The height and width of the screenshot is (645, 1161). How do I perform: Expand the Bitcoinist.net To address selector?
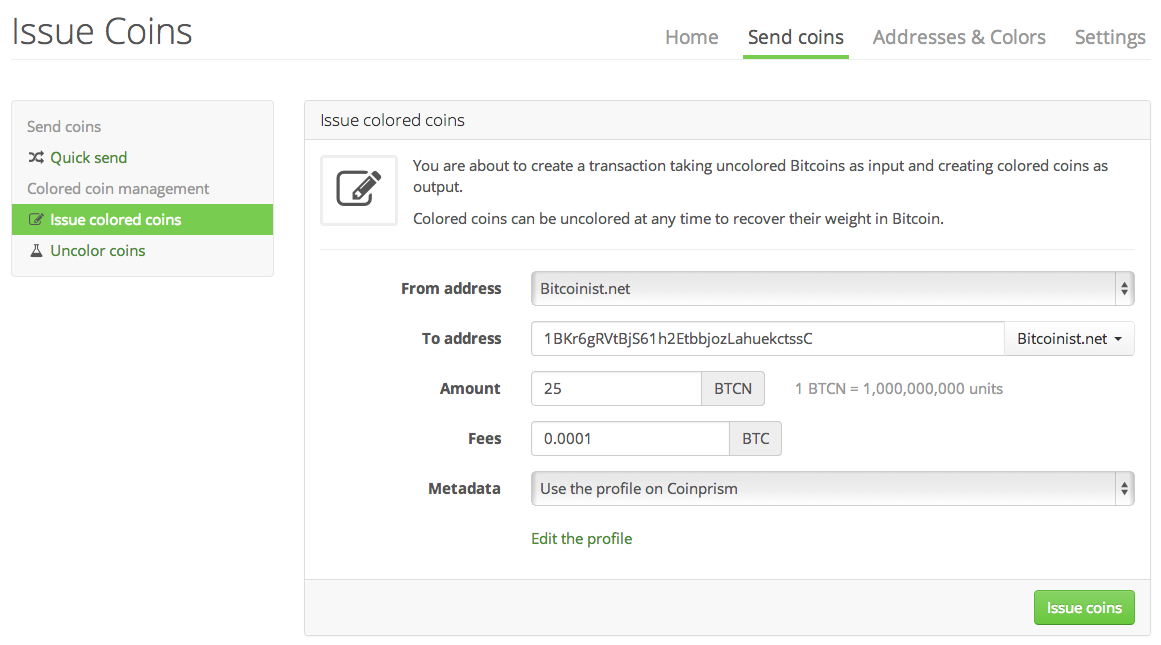pyautogui.click(x=1069, y=339)
